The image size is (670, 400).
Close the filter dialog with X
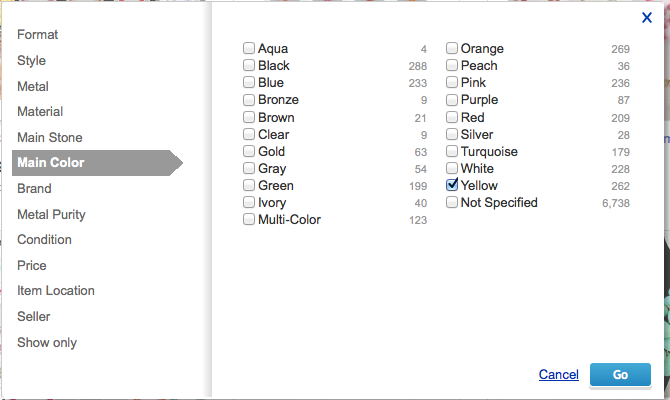pyautogui.click(x=646, y=17)
